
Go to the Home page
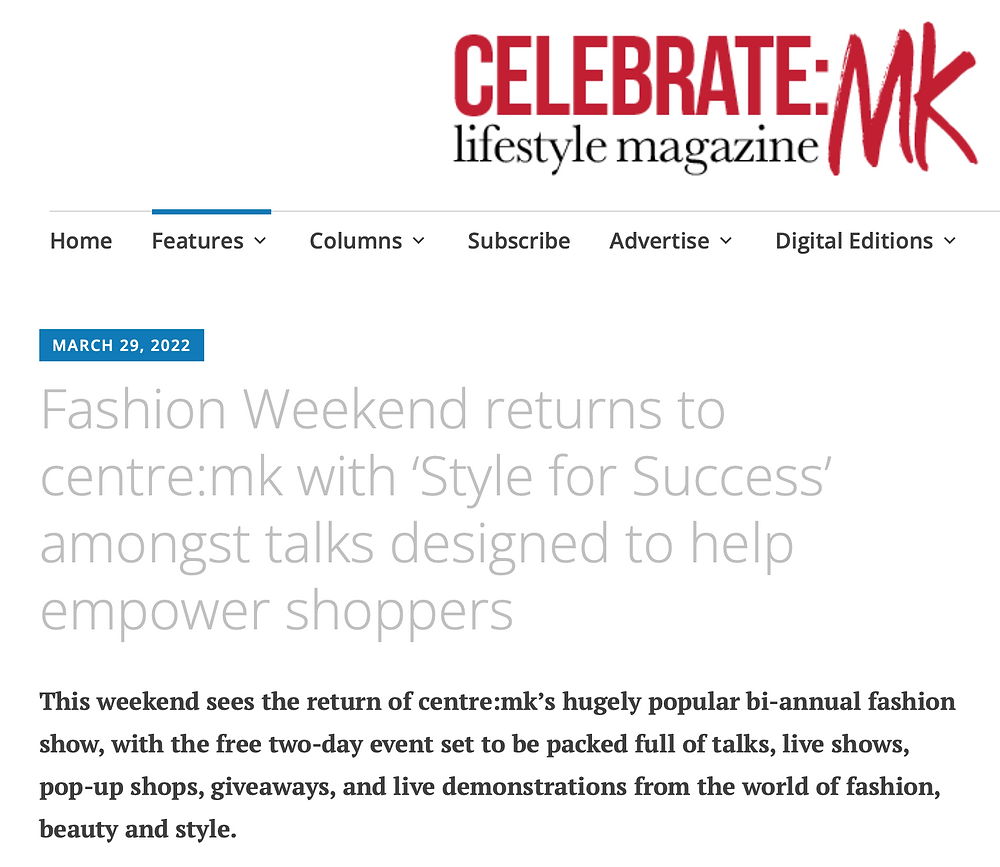(x=81, y=241)
